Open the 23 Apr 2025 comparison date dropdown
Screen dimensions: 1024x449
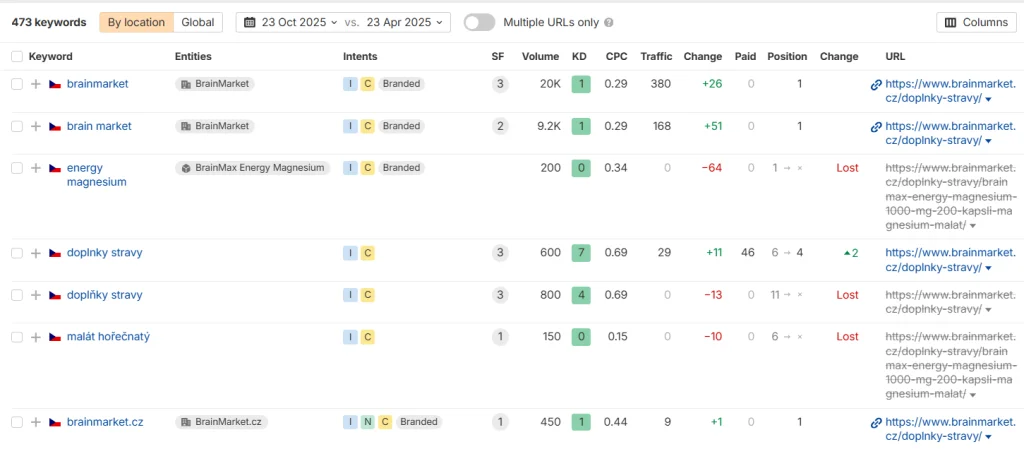pyautogui.click(x=404, y=22)
